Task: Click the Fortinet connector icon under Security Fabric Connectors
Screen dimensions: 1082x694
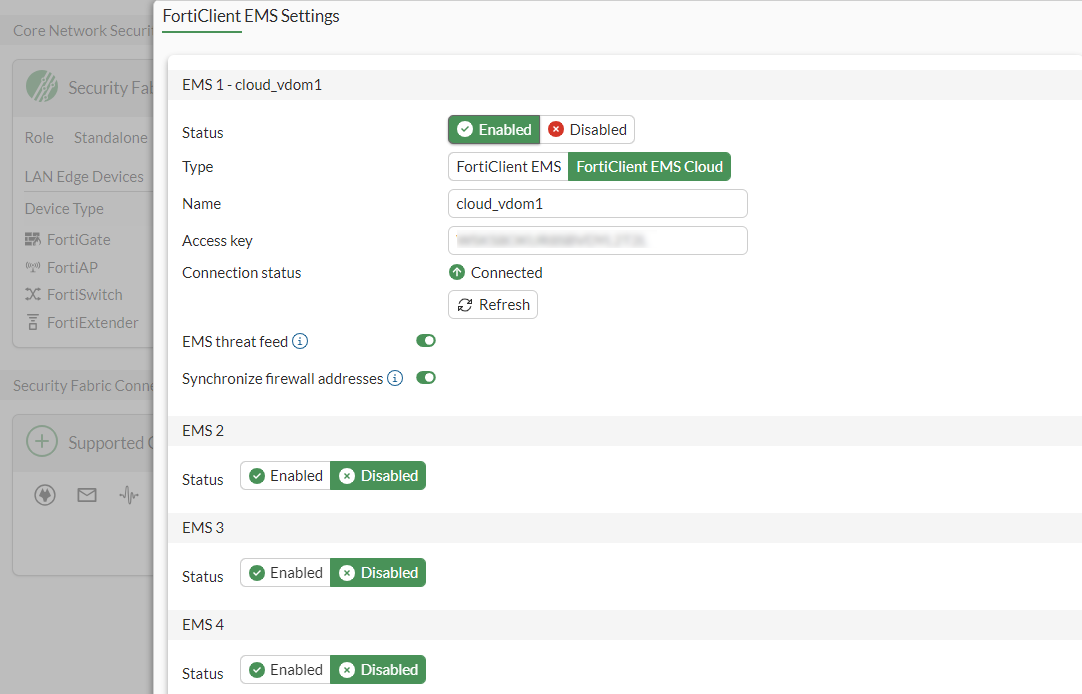Action: [44, 494]
